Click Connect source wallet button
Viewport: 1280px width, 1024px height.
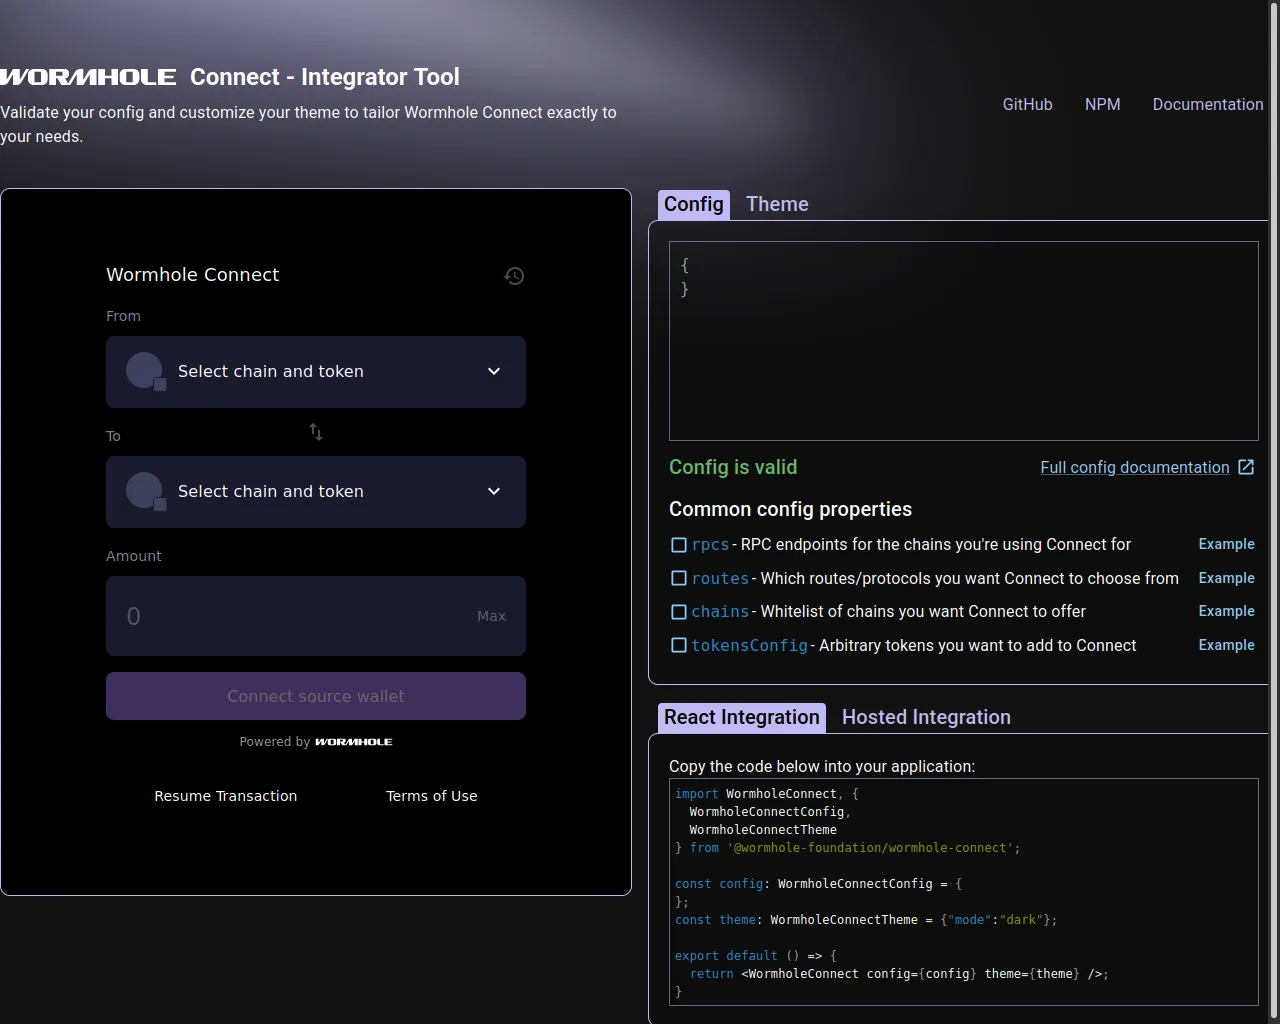316,696
